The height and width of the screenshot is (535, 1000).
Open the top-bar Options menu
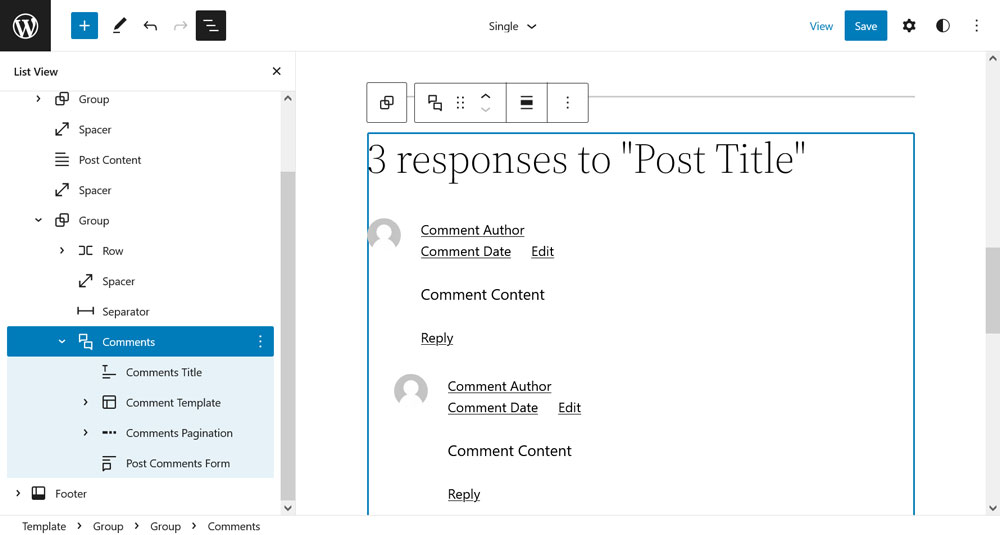click(x=976, y=26)
